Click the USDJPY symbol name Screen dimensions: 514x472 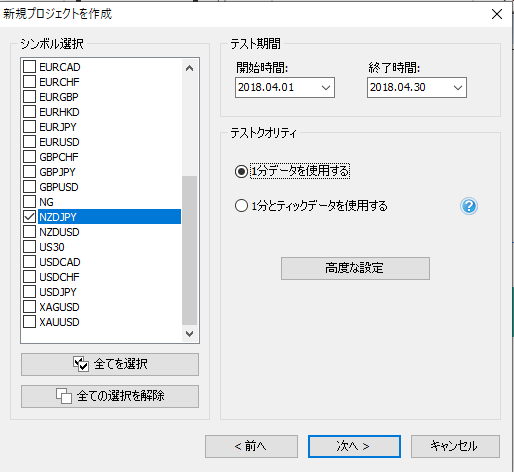tap(58, 292)
